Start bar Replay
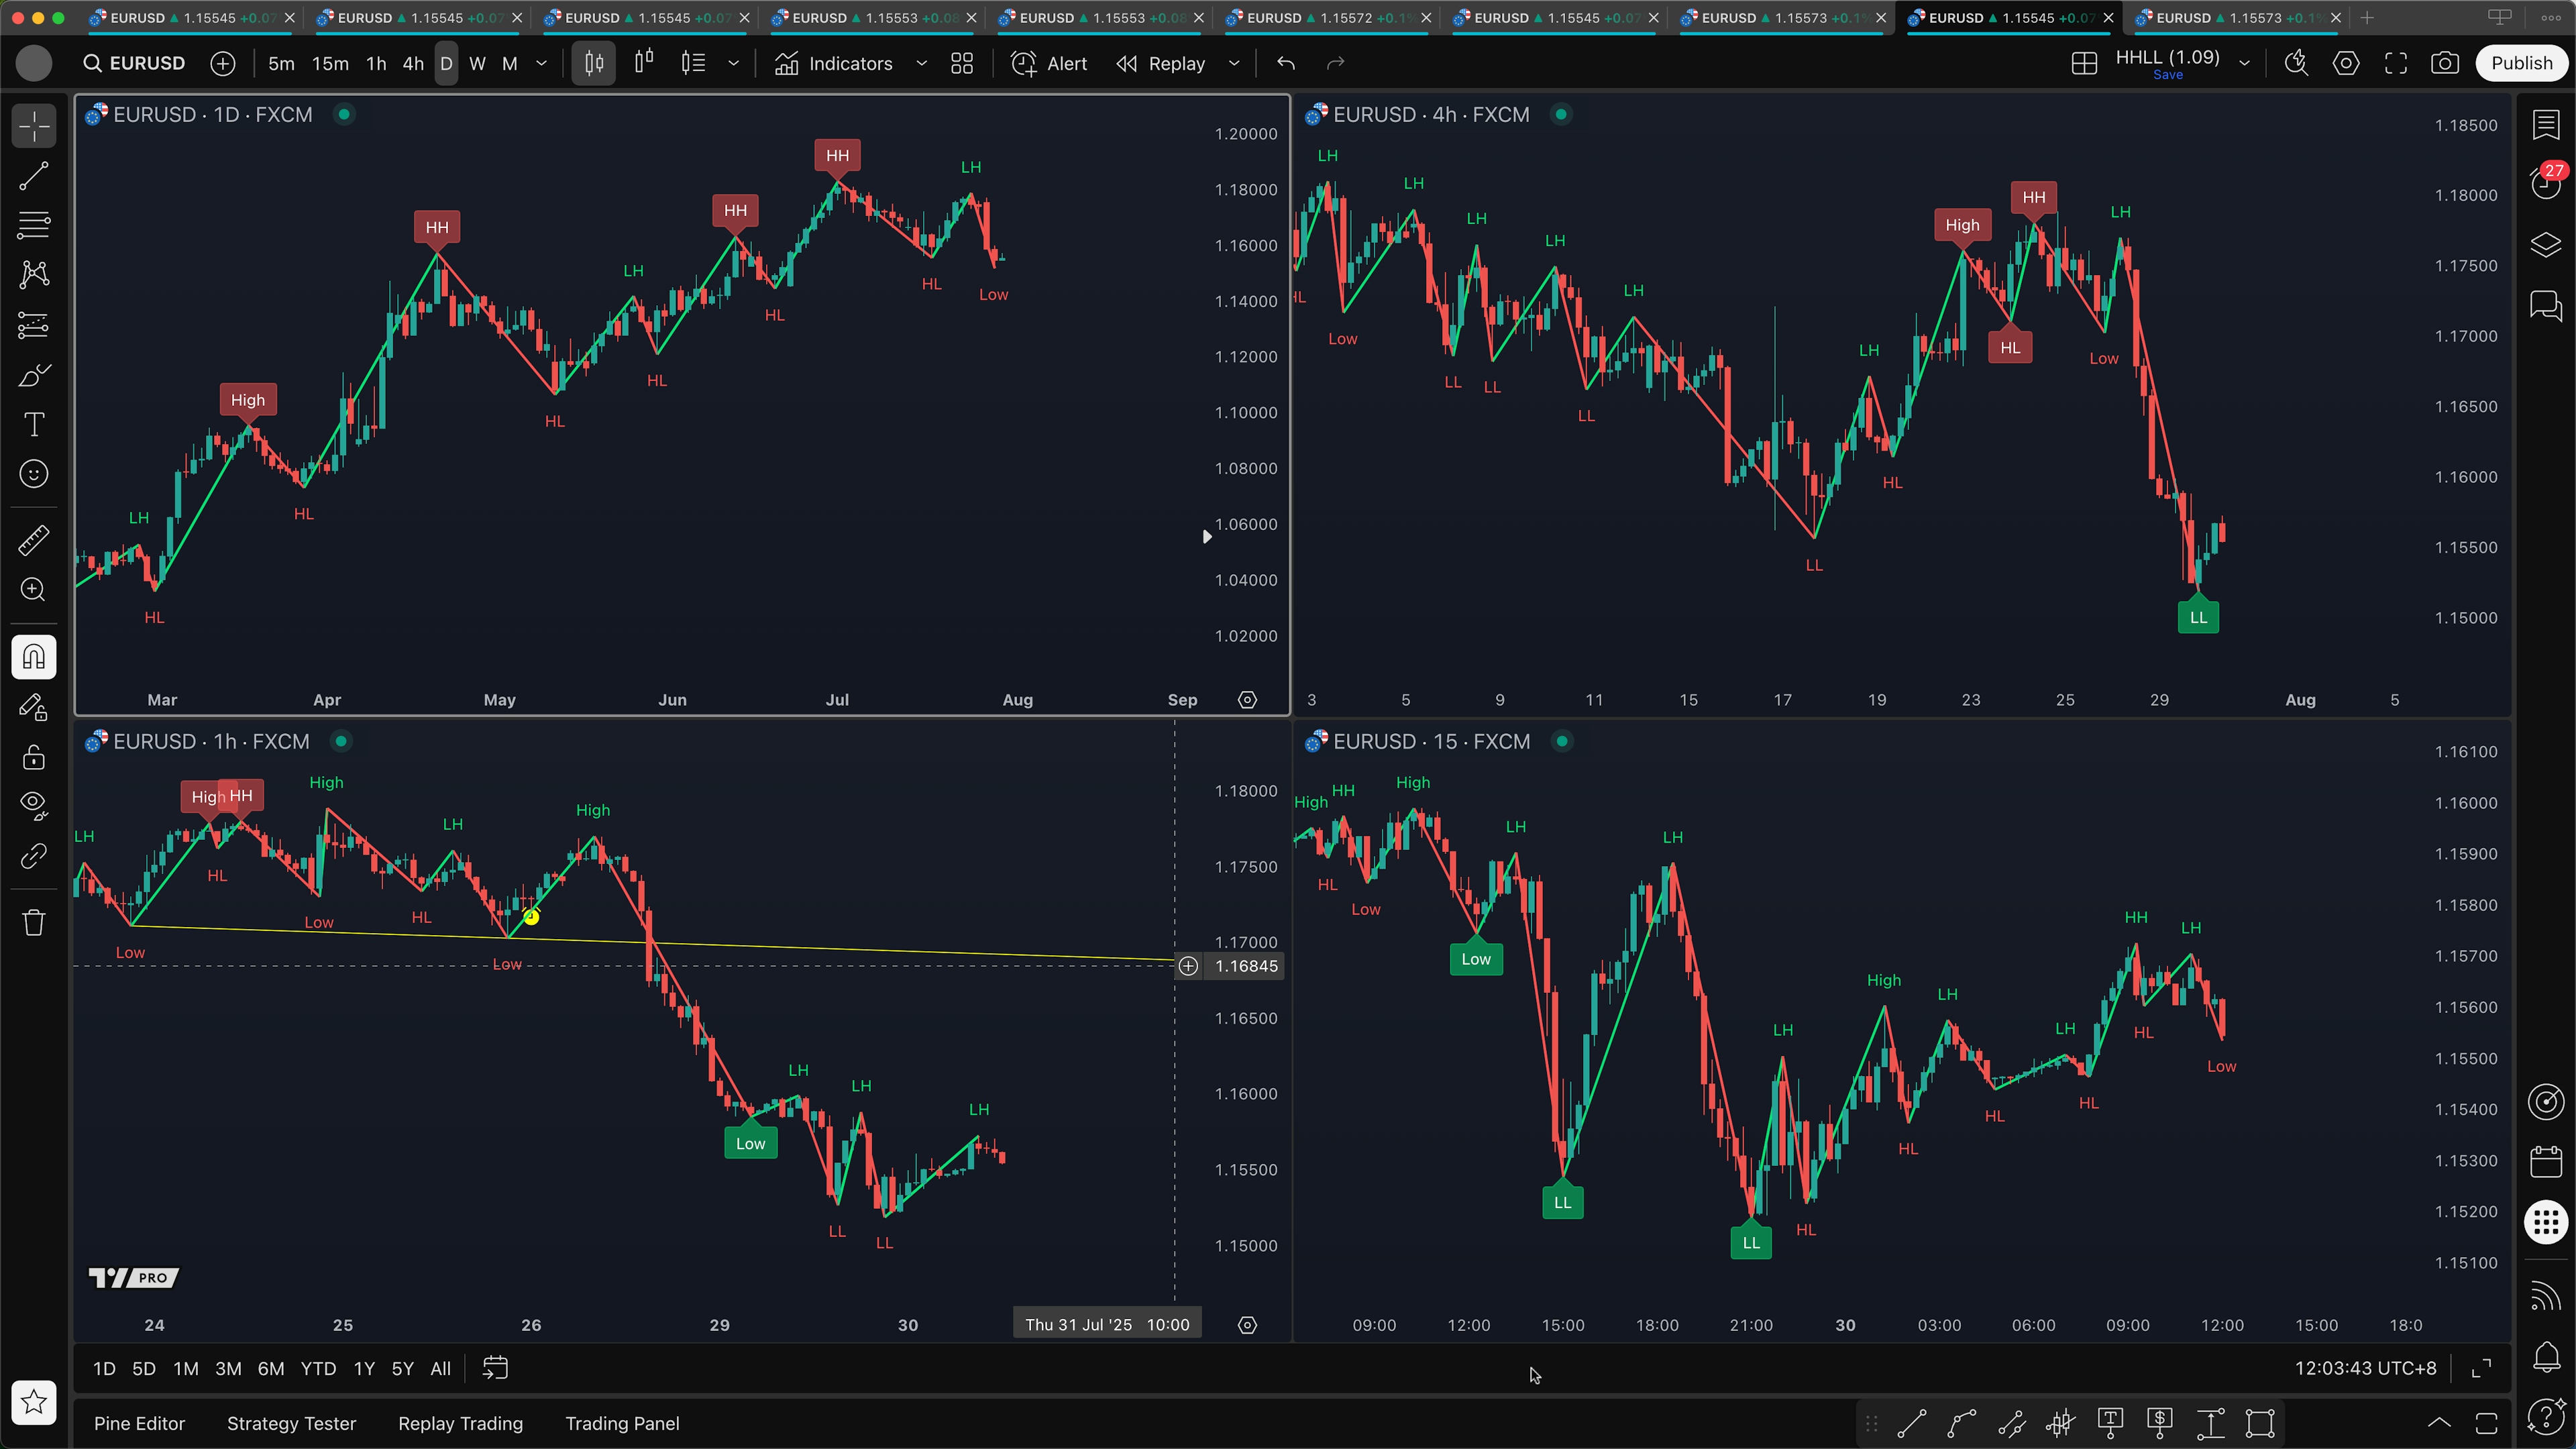Screen dimensions: 2576x1449 point(1161,63)
